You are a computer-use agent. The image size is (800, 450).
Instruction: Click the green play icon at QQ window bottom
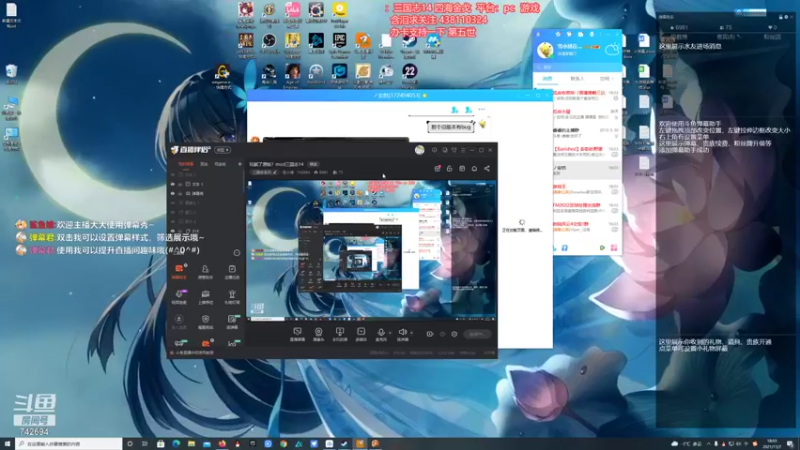(602, 248)
